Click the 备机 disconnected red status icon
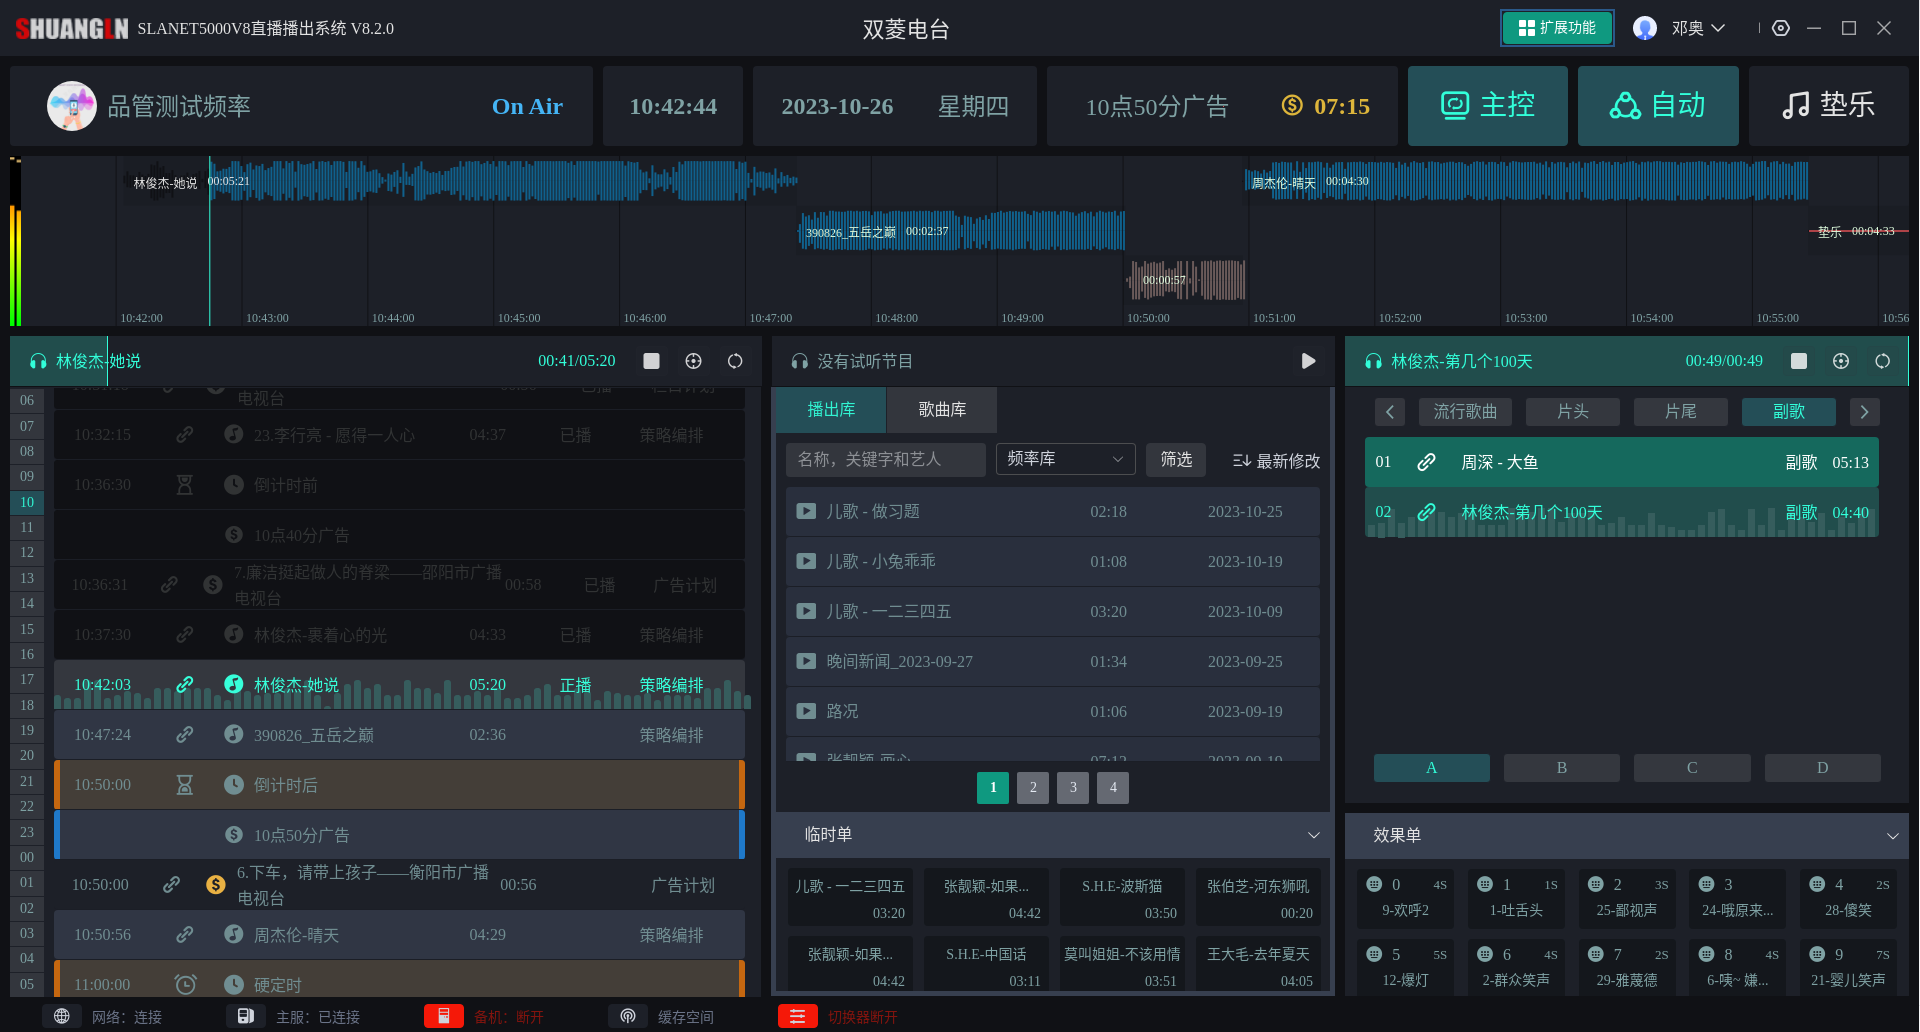The image size is (1920, 1032). [443, 1016]
